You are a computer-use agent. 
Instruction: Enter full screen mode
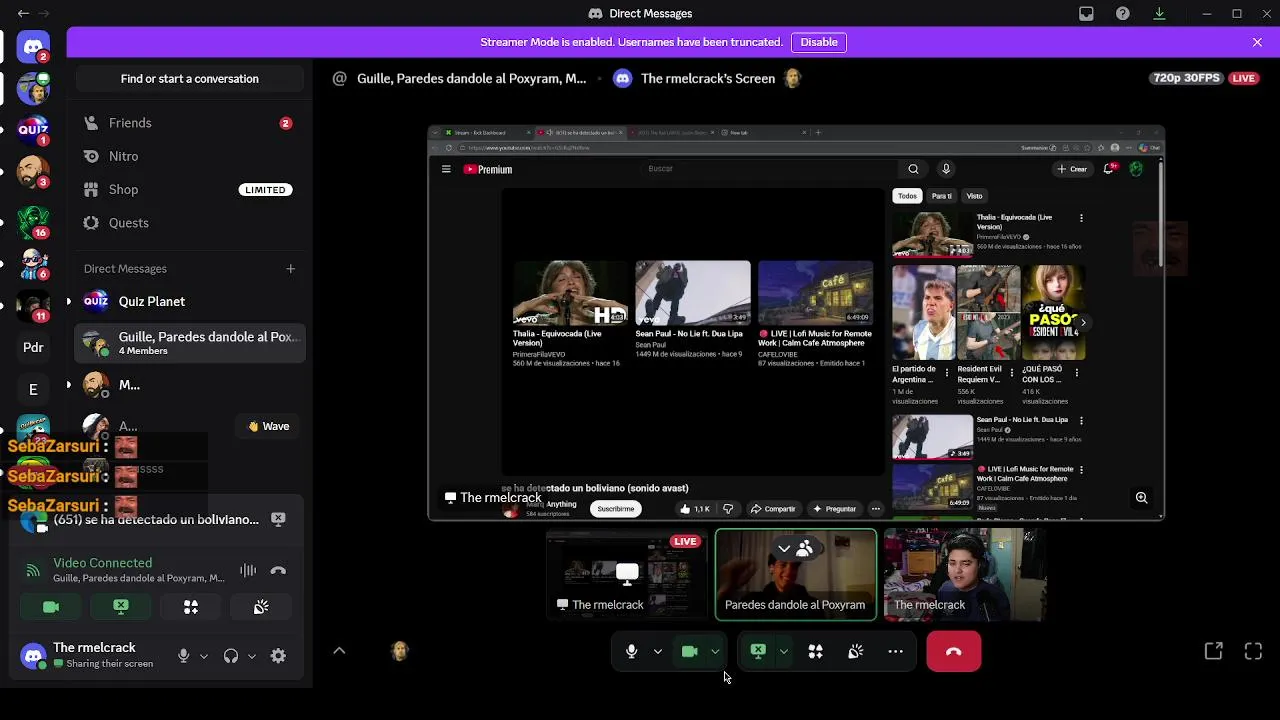coord(1253,651)
